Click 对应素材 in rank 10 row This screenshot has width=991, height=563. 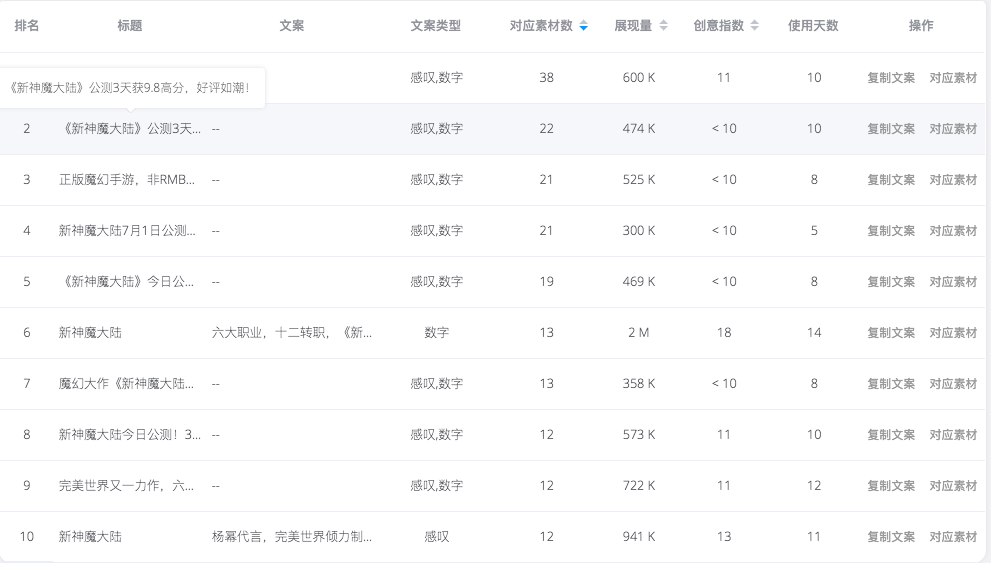(x=953, y=536)
